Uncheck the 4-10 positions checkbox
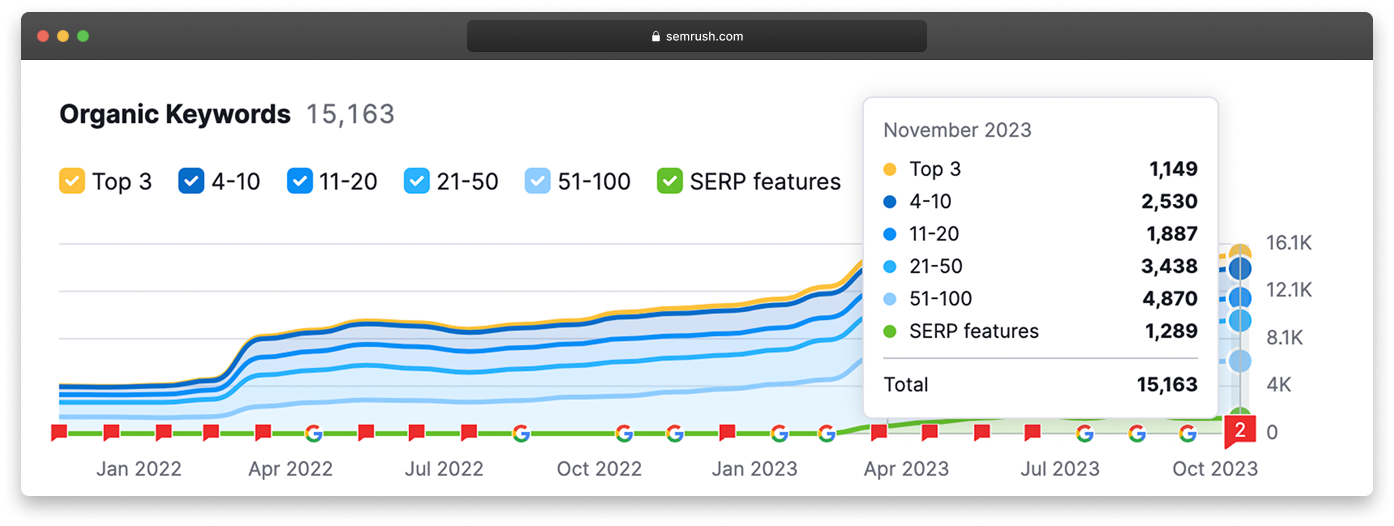The height and width of the screenshot is (526, 1394). 192,182
